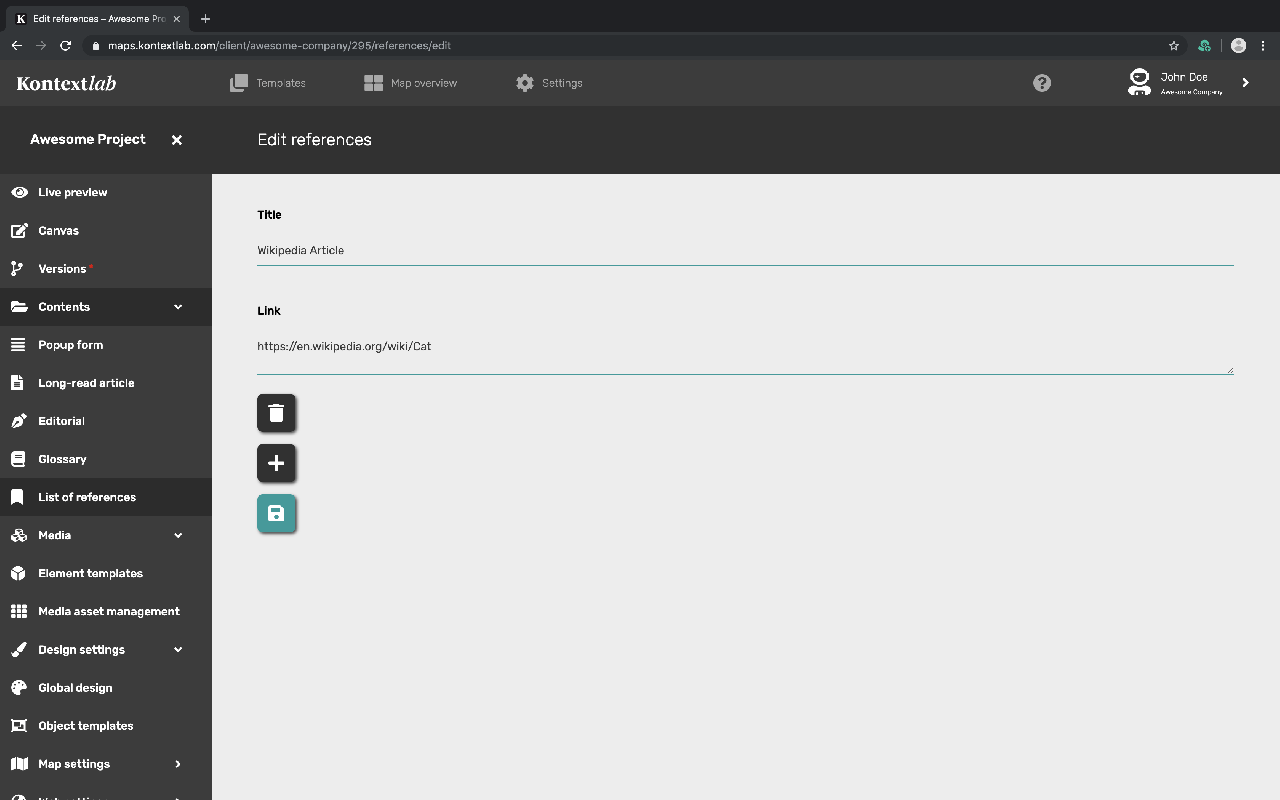Viewport: 1280px width, 800px height.
Task: Open the Live preview section
Action: pyautogui.click(x=72, y=192)
